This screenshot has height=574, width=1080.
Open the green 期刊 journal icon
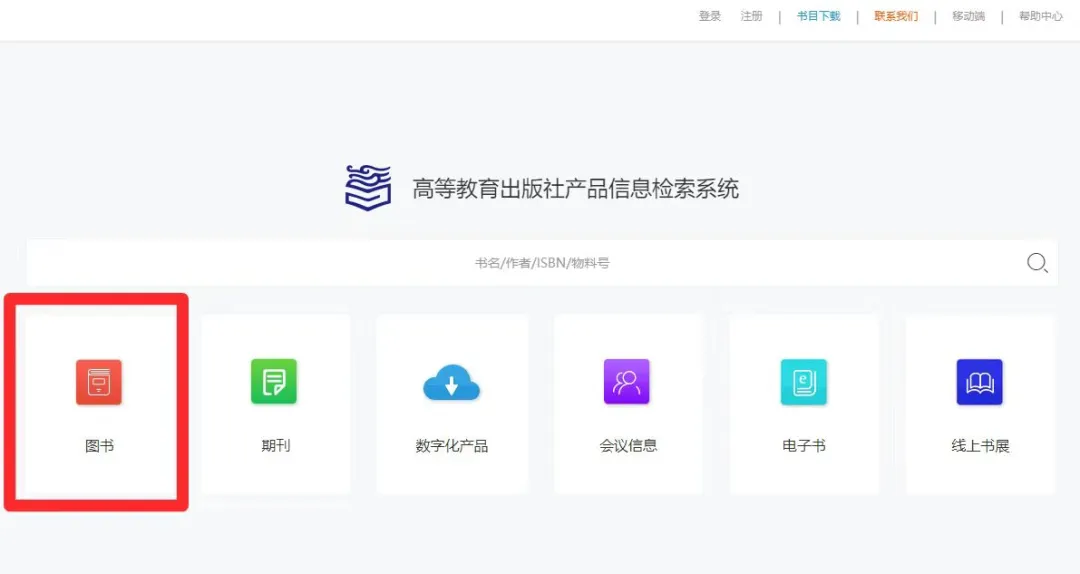pyautogui.click(x=274, y=382)
